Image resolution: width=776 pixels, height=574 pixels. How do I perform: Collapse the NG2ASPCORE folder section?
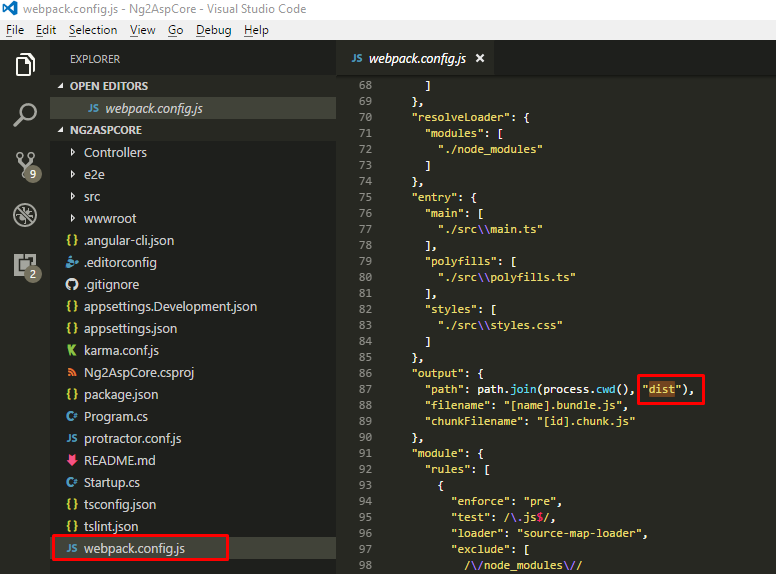pos(61,130)
